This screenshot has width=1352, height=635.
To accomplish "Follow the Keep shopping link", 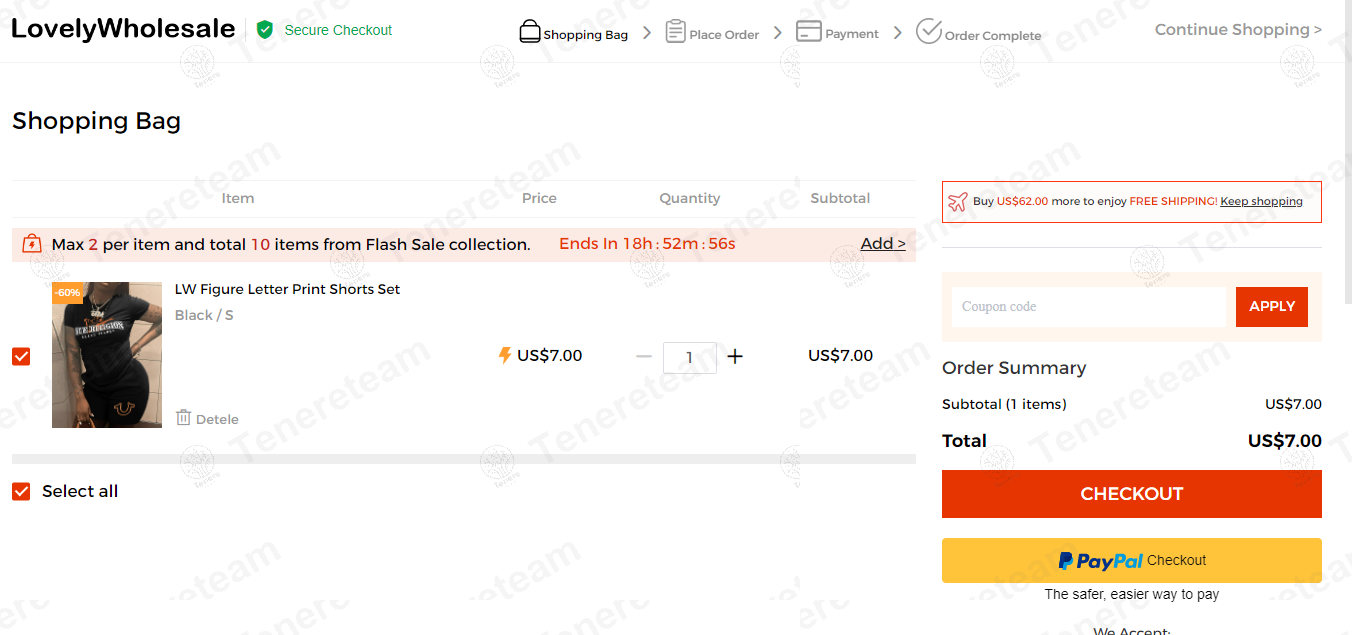I will [1261, 201].
